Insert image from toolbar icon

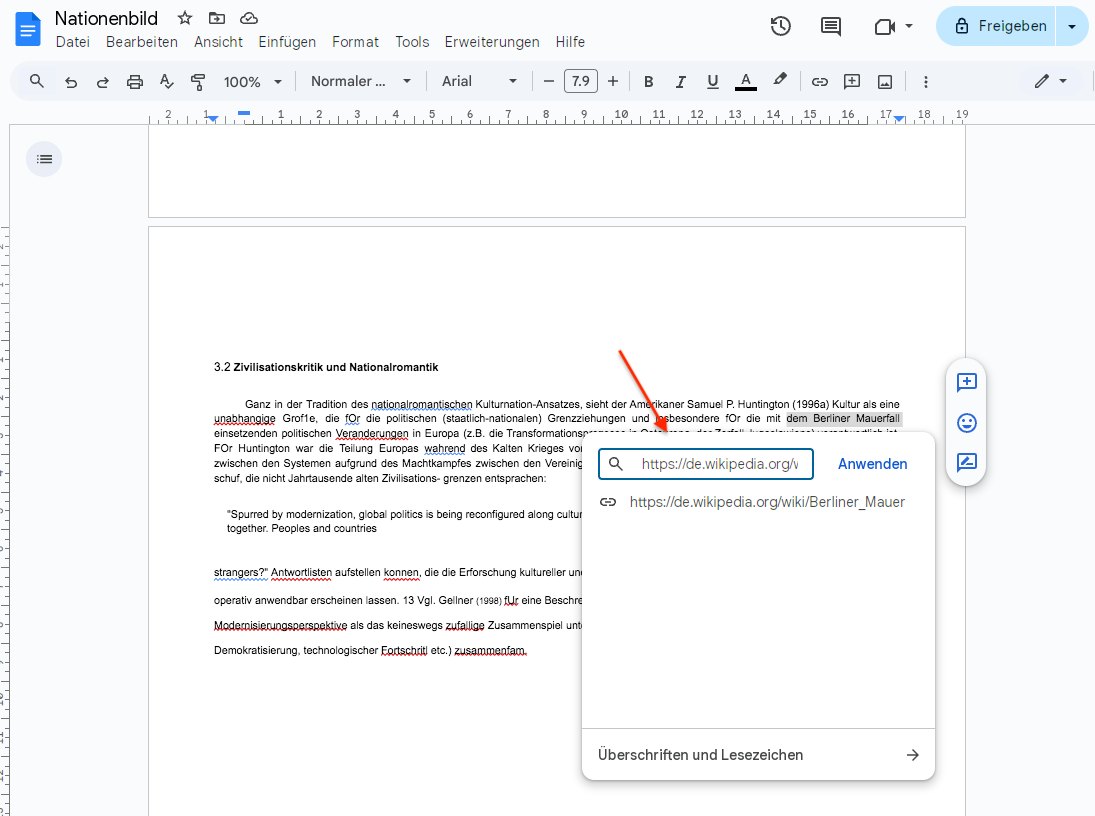tap(885, 82)
